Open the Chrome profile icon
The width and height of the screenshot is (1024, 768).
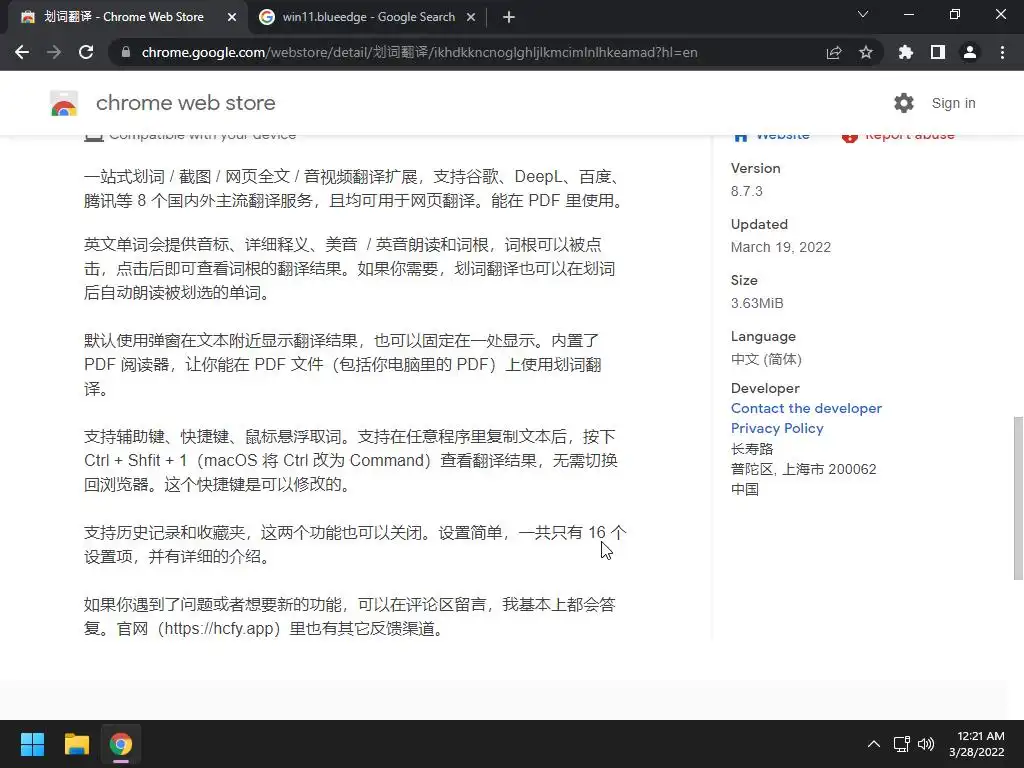(x=970, y=52)
